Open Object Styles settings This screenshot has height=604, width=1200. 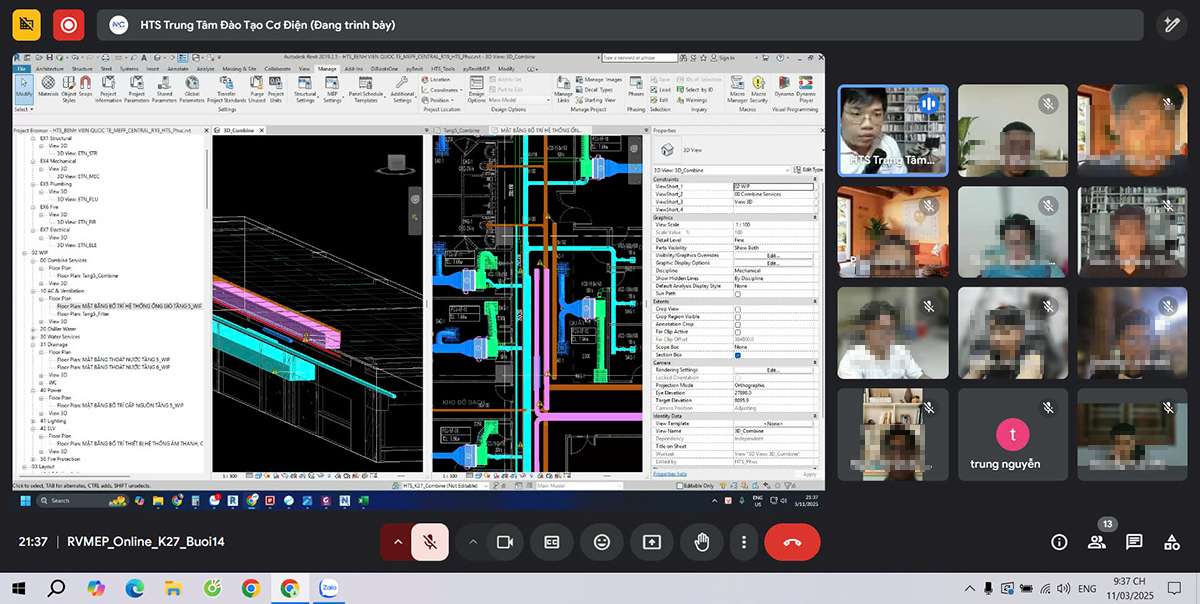coord(68,89)
